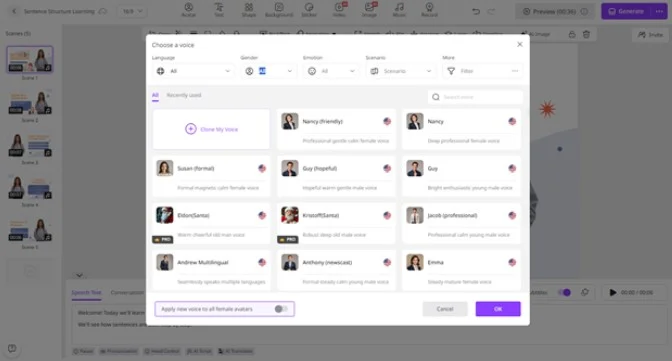
Task: Select the Text tool icon
Action: point(219,9)
